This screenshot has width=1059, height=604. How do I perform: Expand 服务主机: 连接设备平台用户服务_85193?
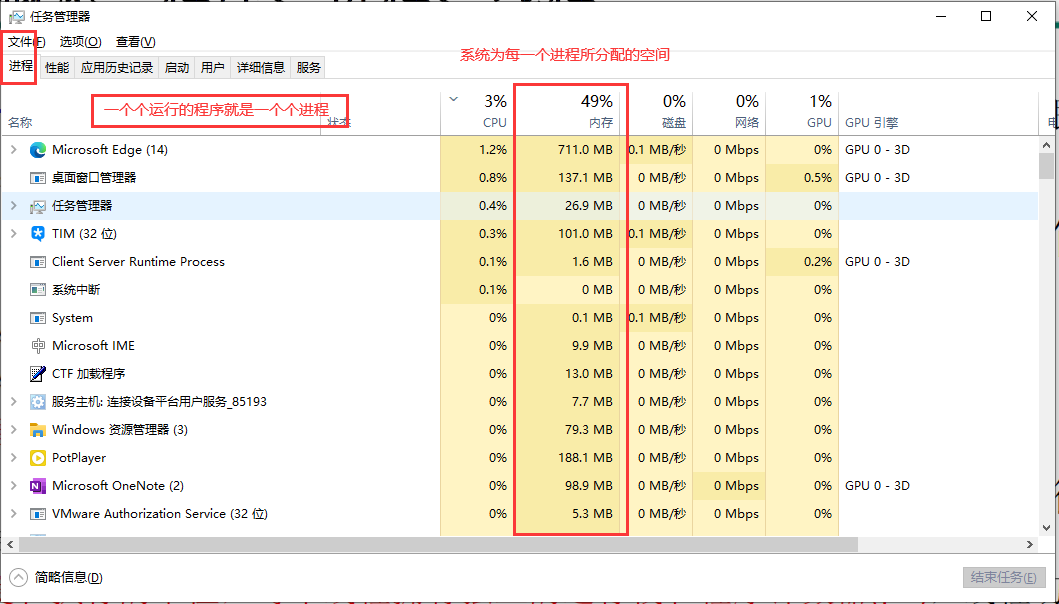click(14, 402)
